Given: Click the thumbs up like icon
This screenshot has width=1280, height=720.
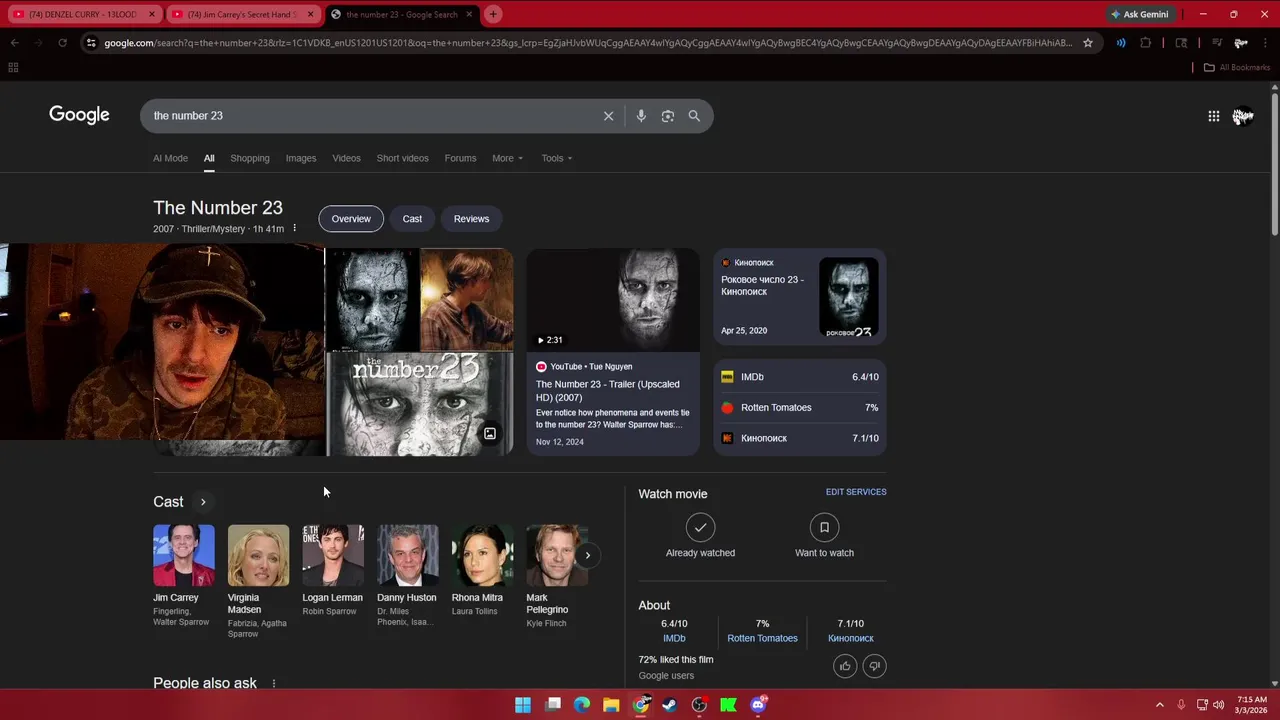Looking at the screenshot, I should pyautogui.click(x=845, y=666).
